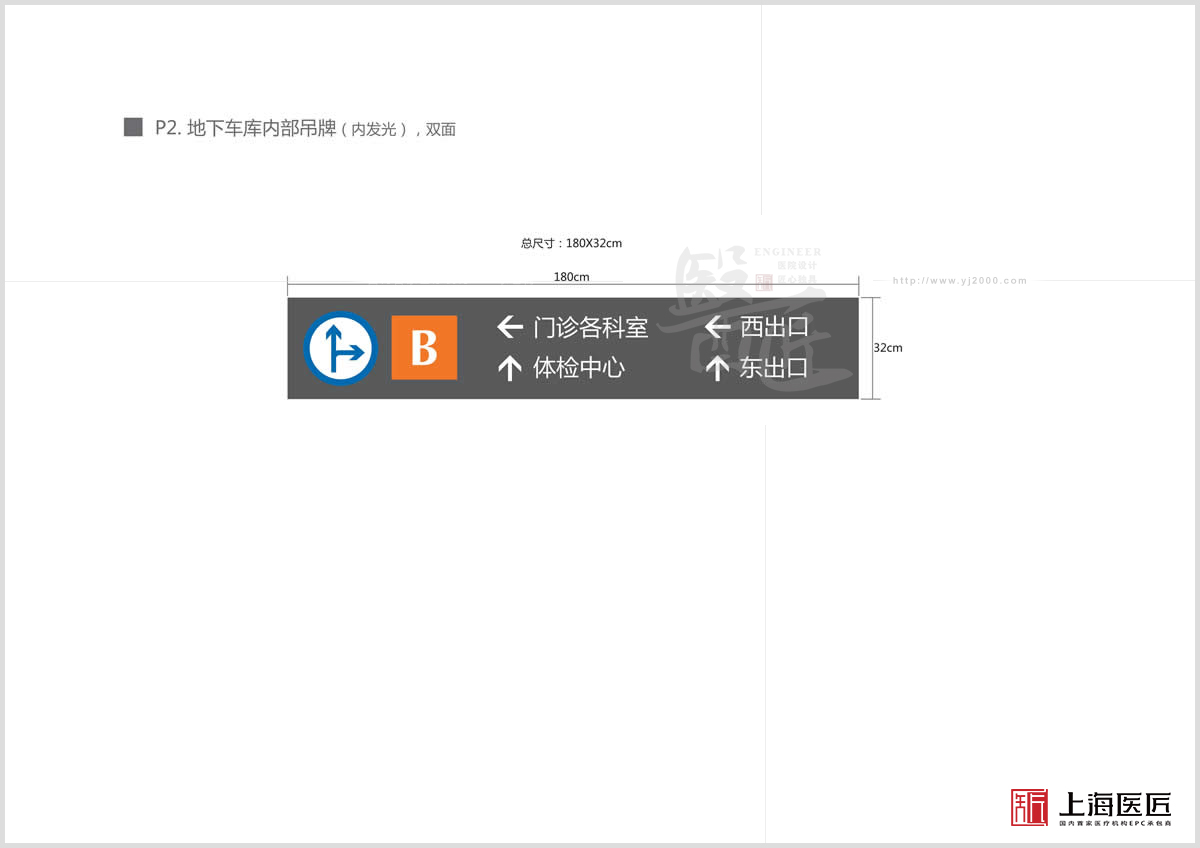
Task: Click the P2. 地下车库内部吊牌 heading
Action: 245,128
